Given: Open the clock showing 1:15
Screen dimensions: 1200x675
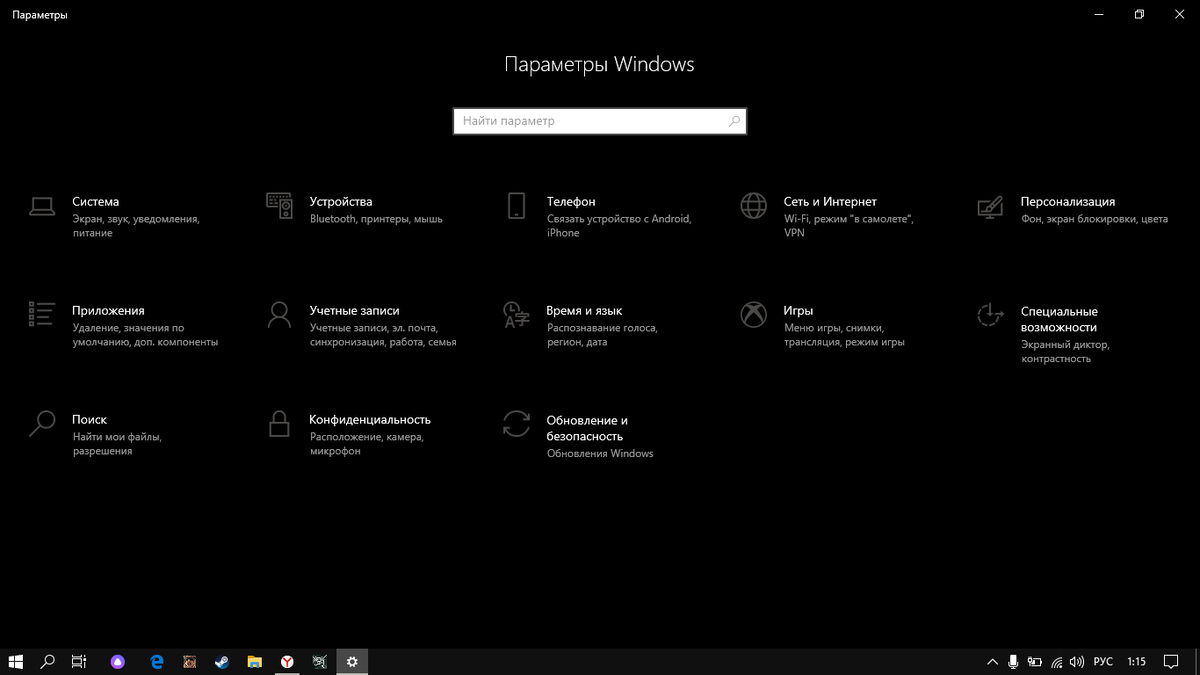Looking at the screenshot, I should point(1136,661).
